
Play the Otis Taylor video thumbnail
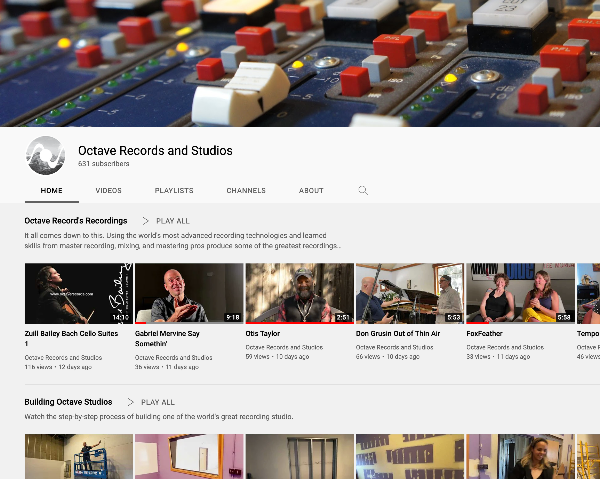point(299,293)
